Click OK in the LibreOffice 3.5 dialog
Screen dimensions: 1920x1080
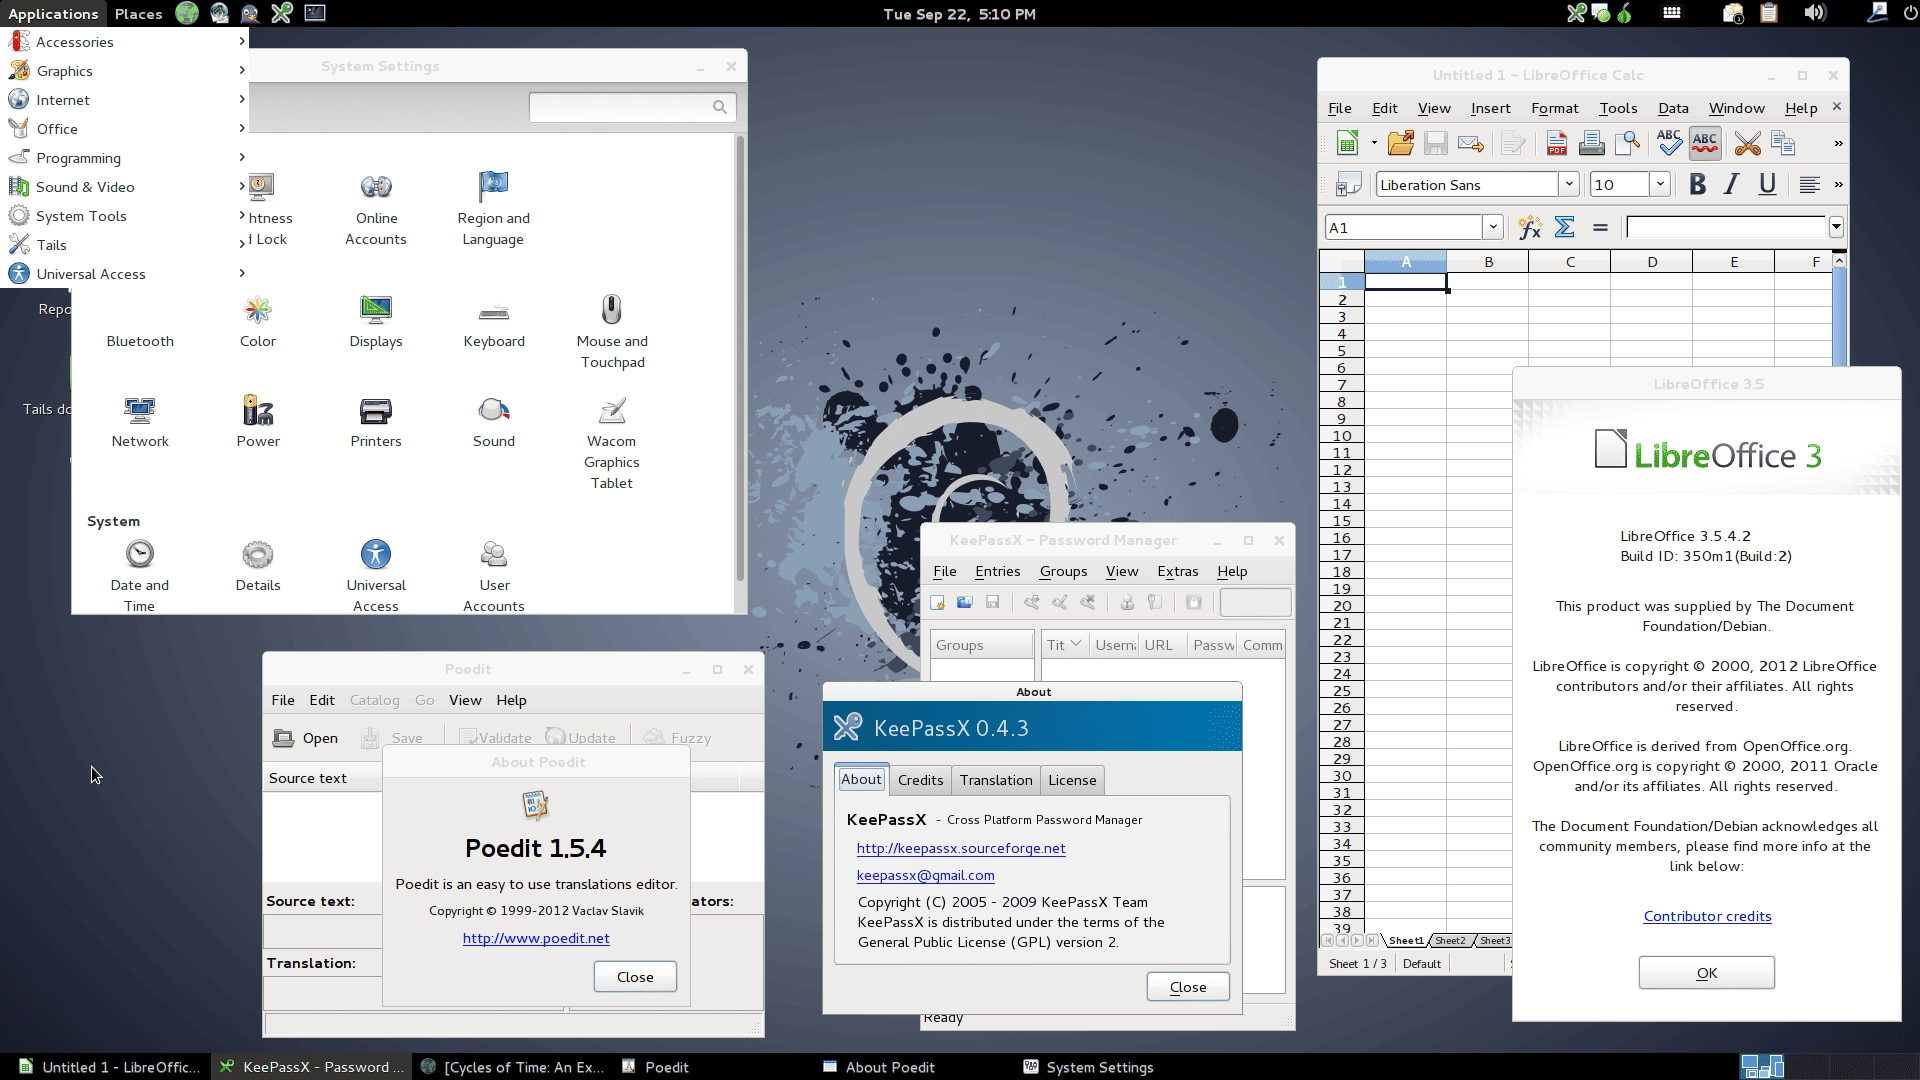coord(1706,973)
